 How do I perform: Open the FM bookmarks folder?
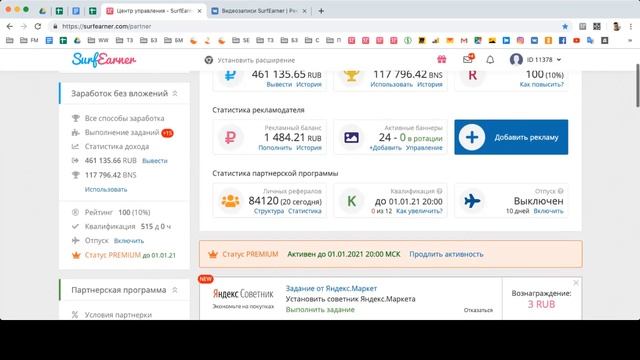[x=29, y=40]
